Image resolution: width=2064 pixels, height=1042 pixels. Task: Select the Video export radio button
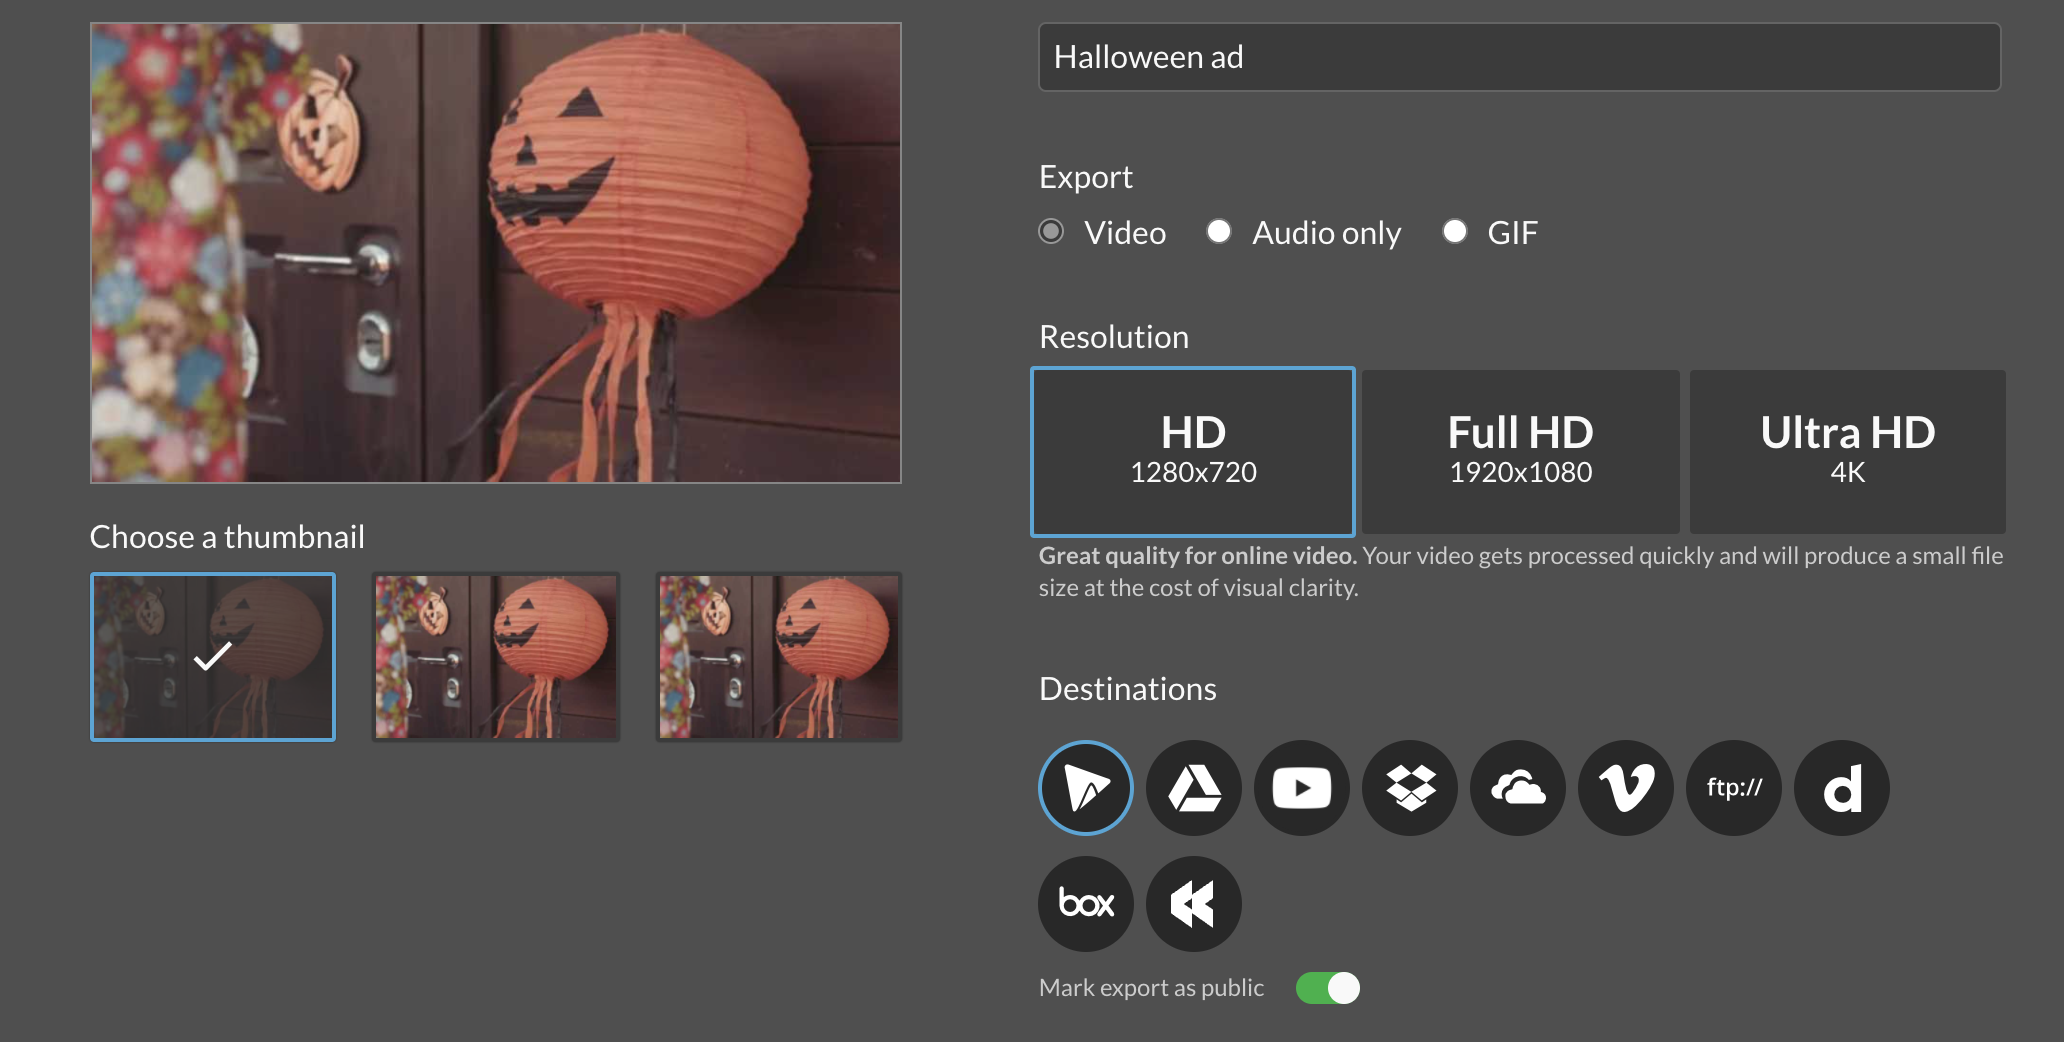point(1051,232)
